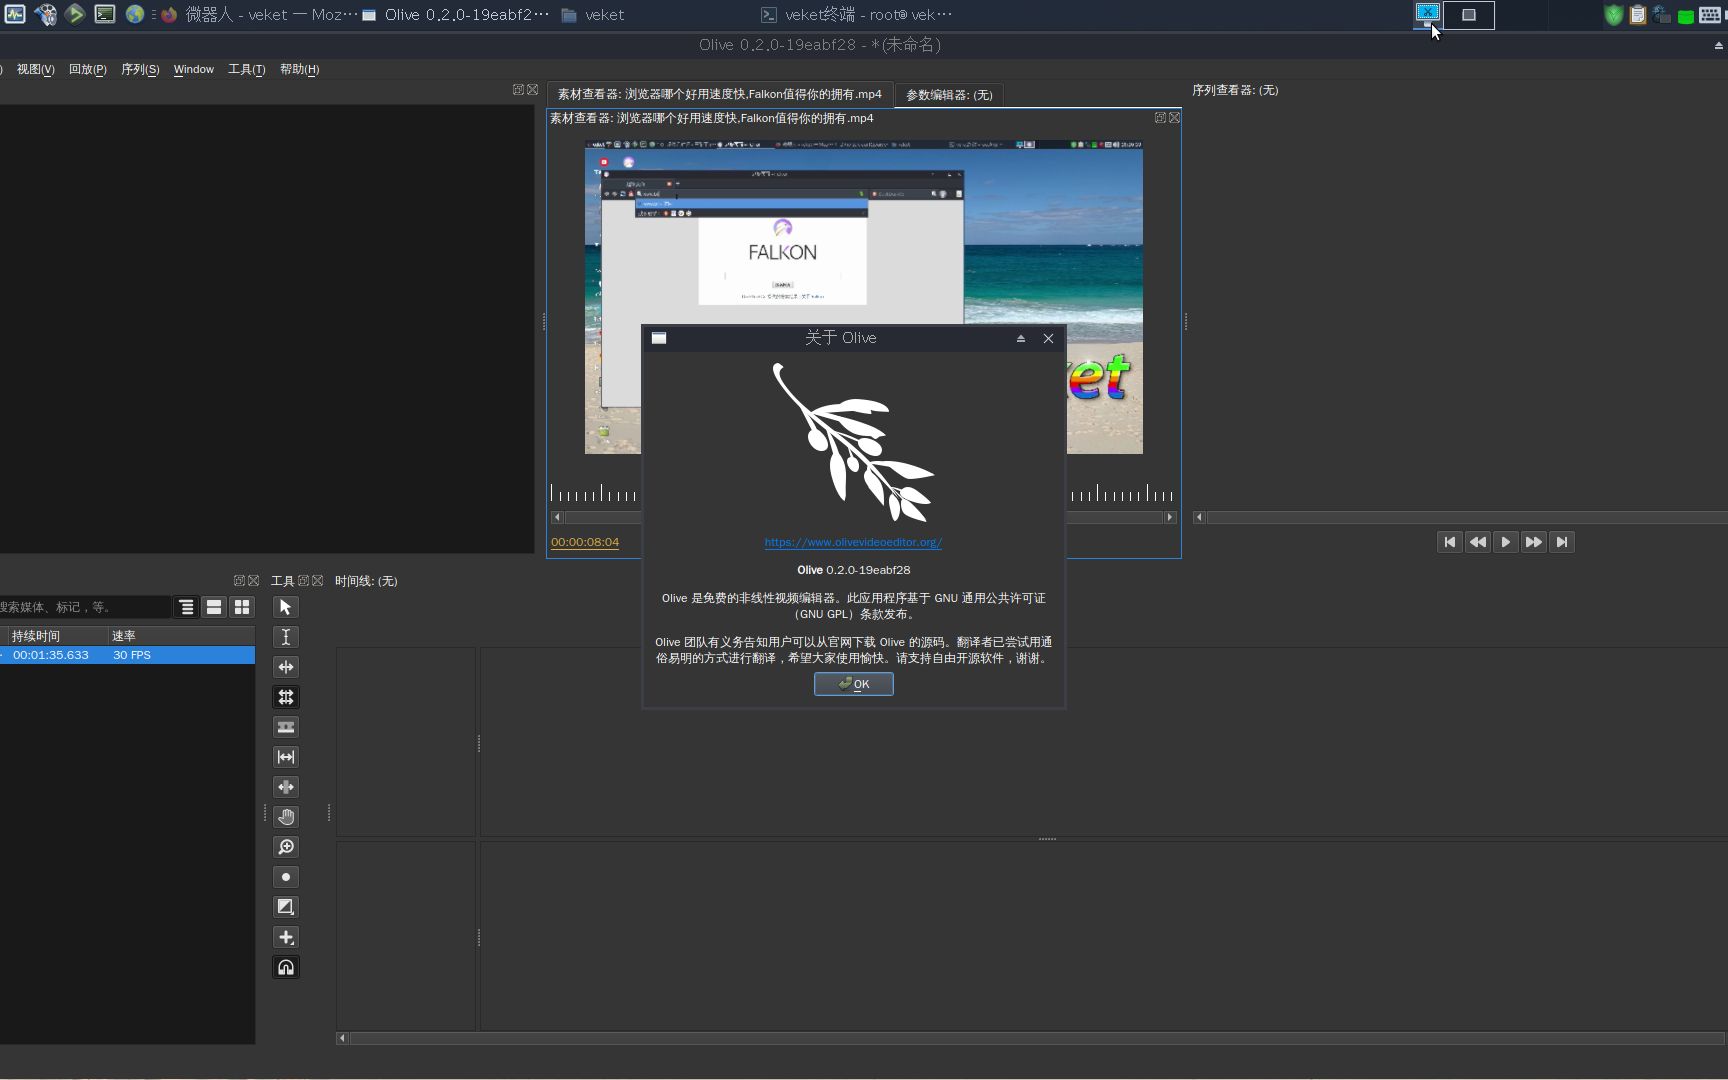The width and height of the screenshot is (1728, 1080).
Task: Click the sequence viewer scrollbar left arrow
Action: coord(1199,517)
